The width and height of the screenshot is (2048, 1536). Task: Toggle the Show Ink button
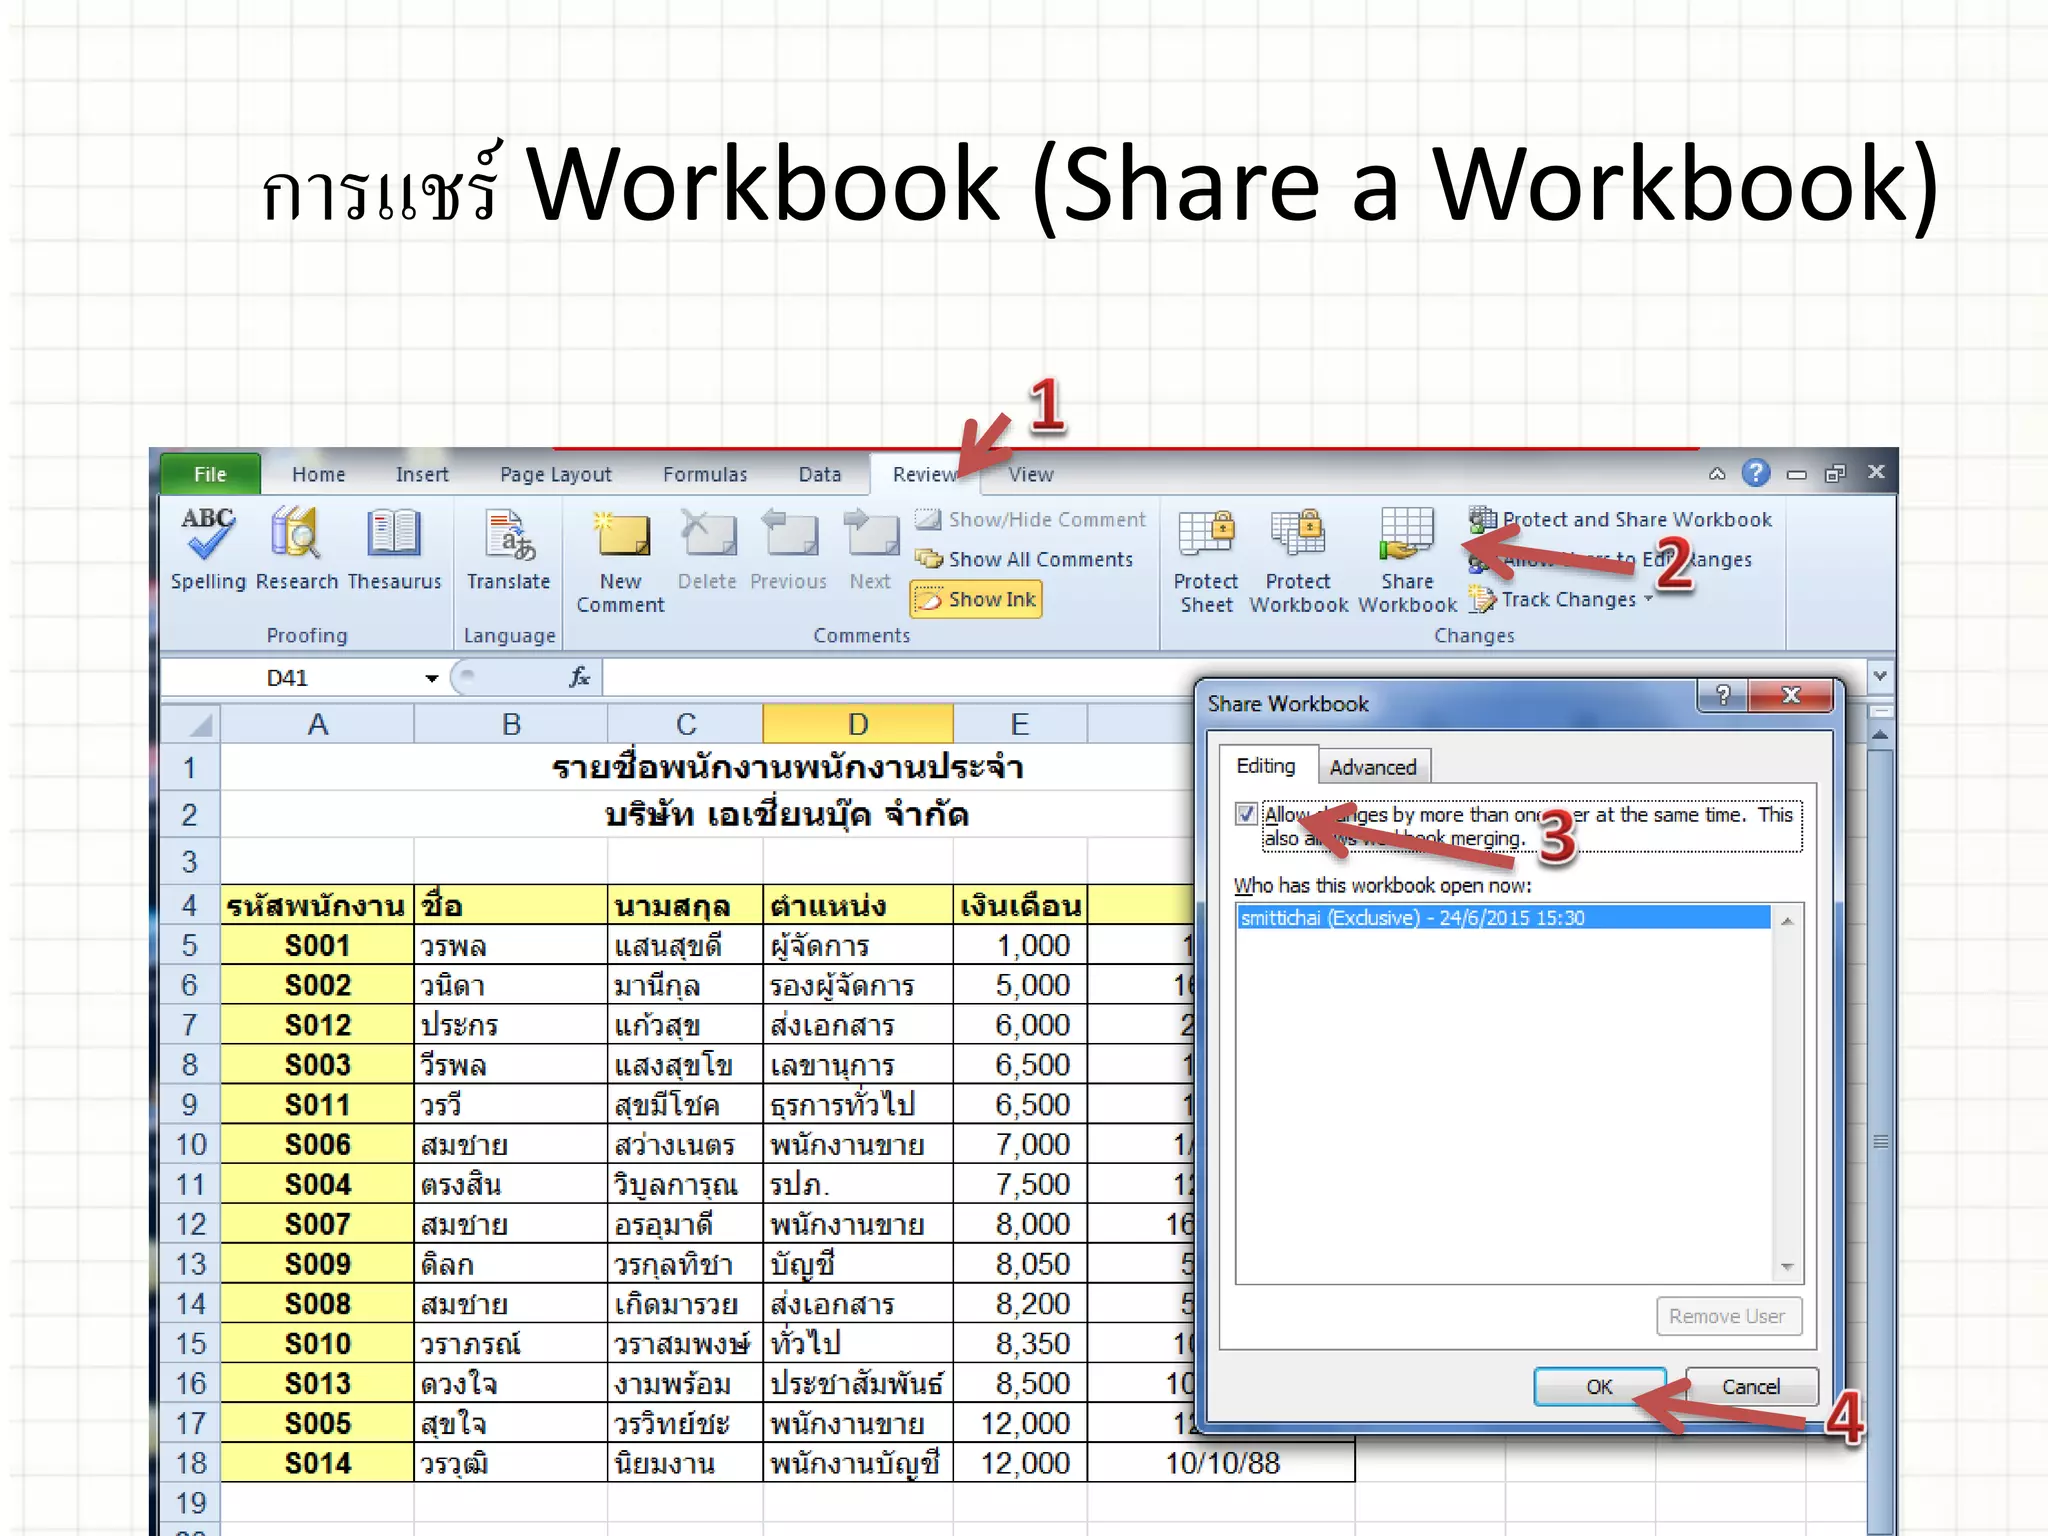click(976, 599)
